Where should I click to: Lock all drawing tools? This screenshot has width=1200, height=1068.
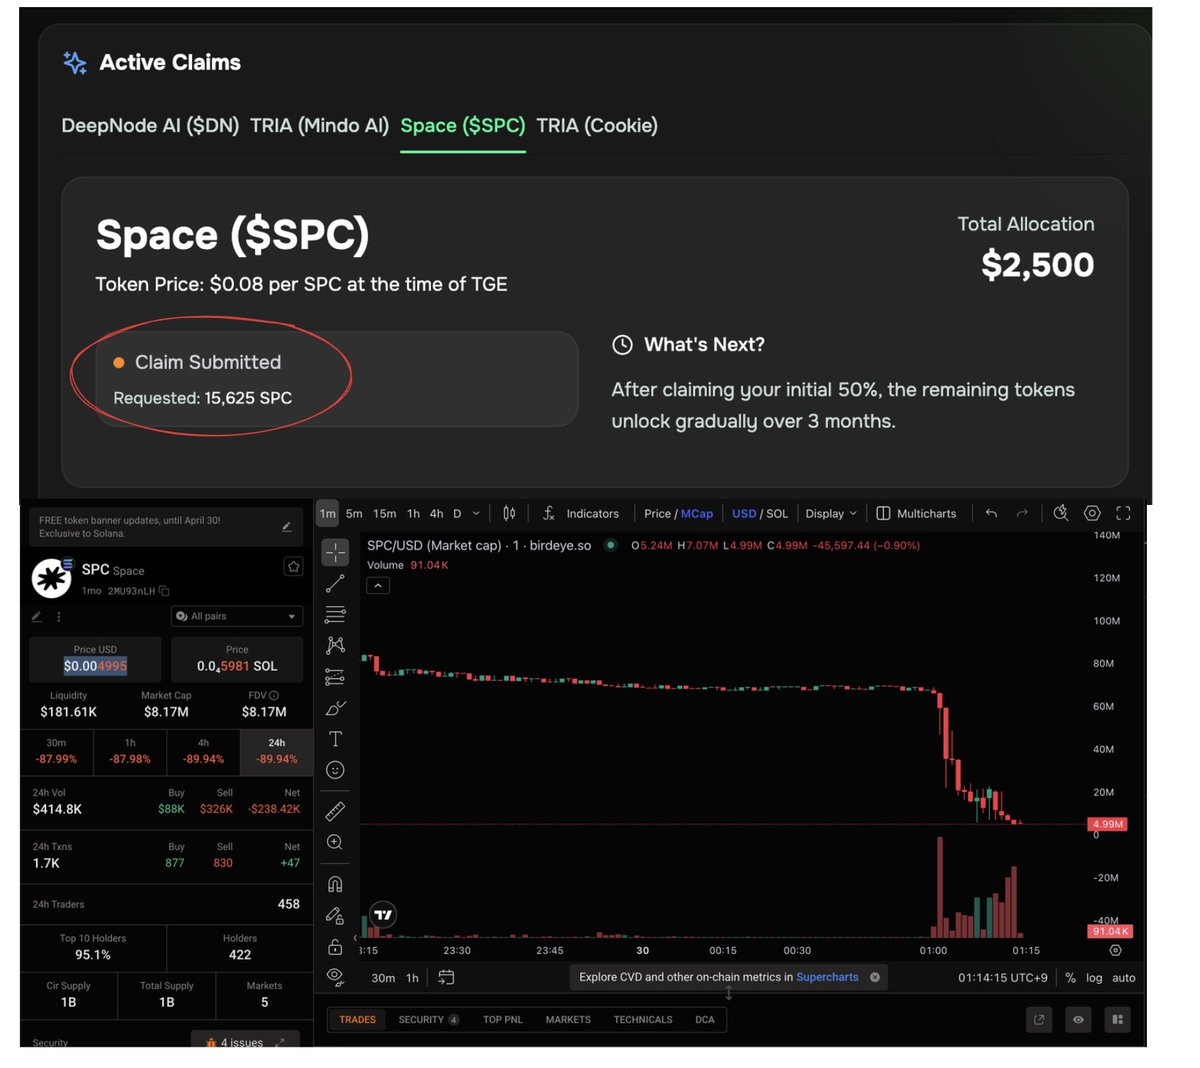(x=335, y=946)
